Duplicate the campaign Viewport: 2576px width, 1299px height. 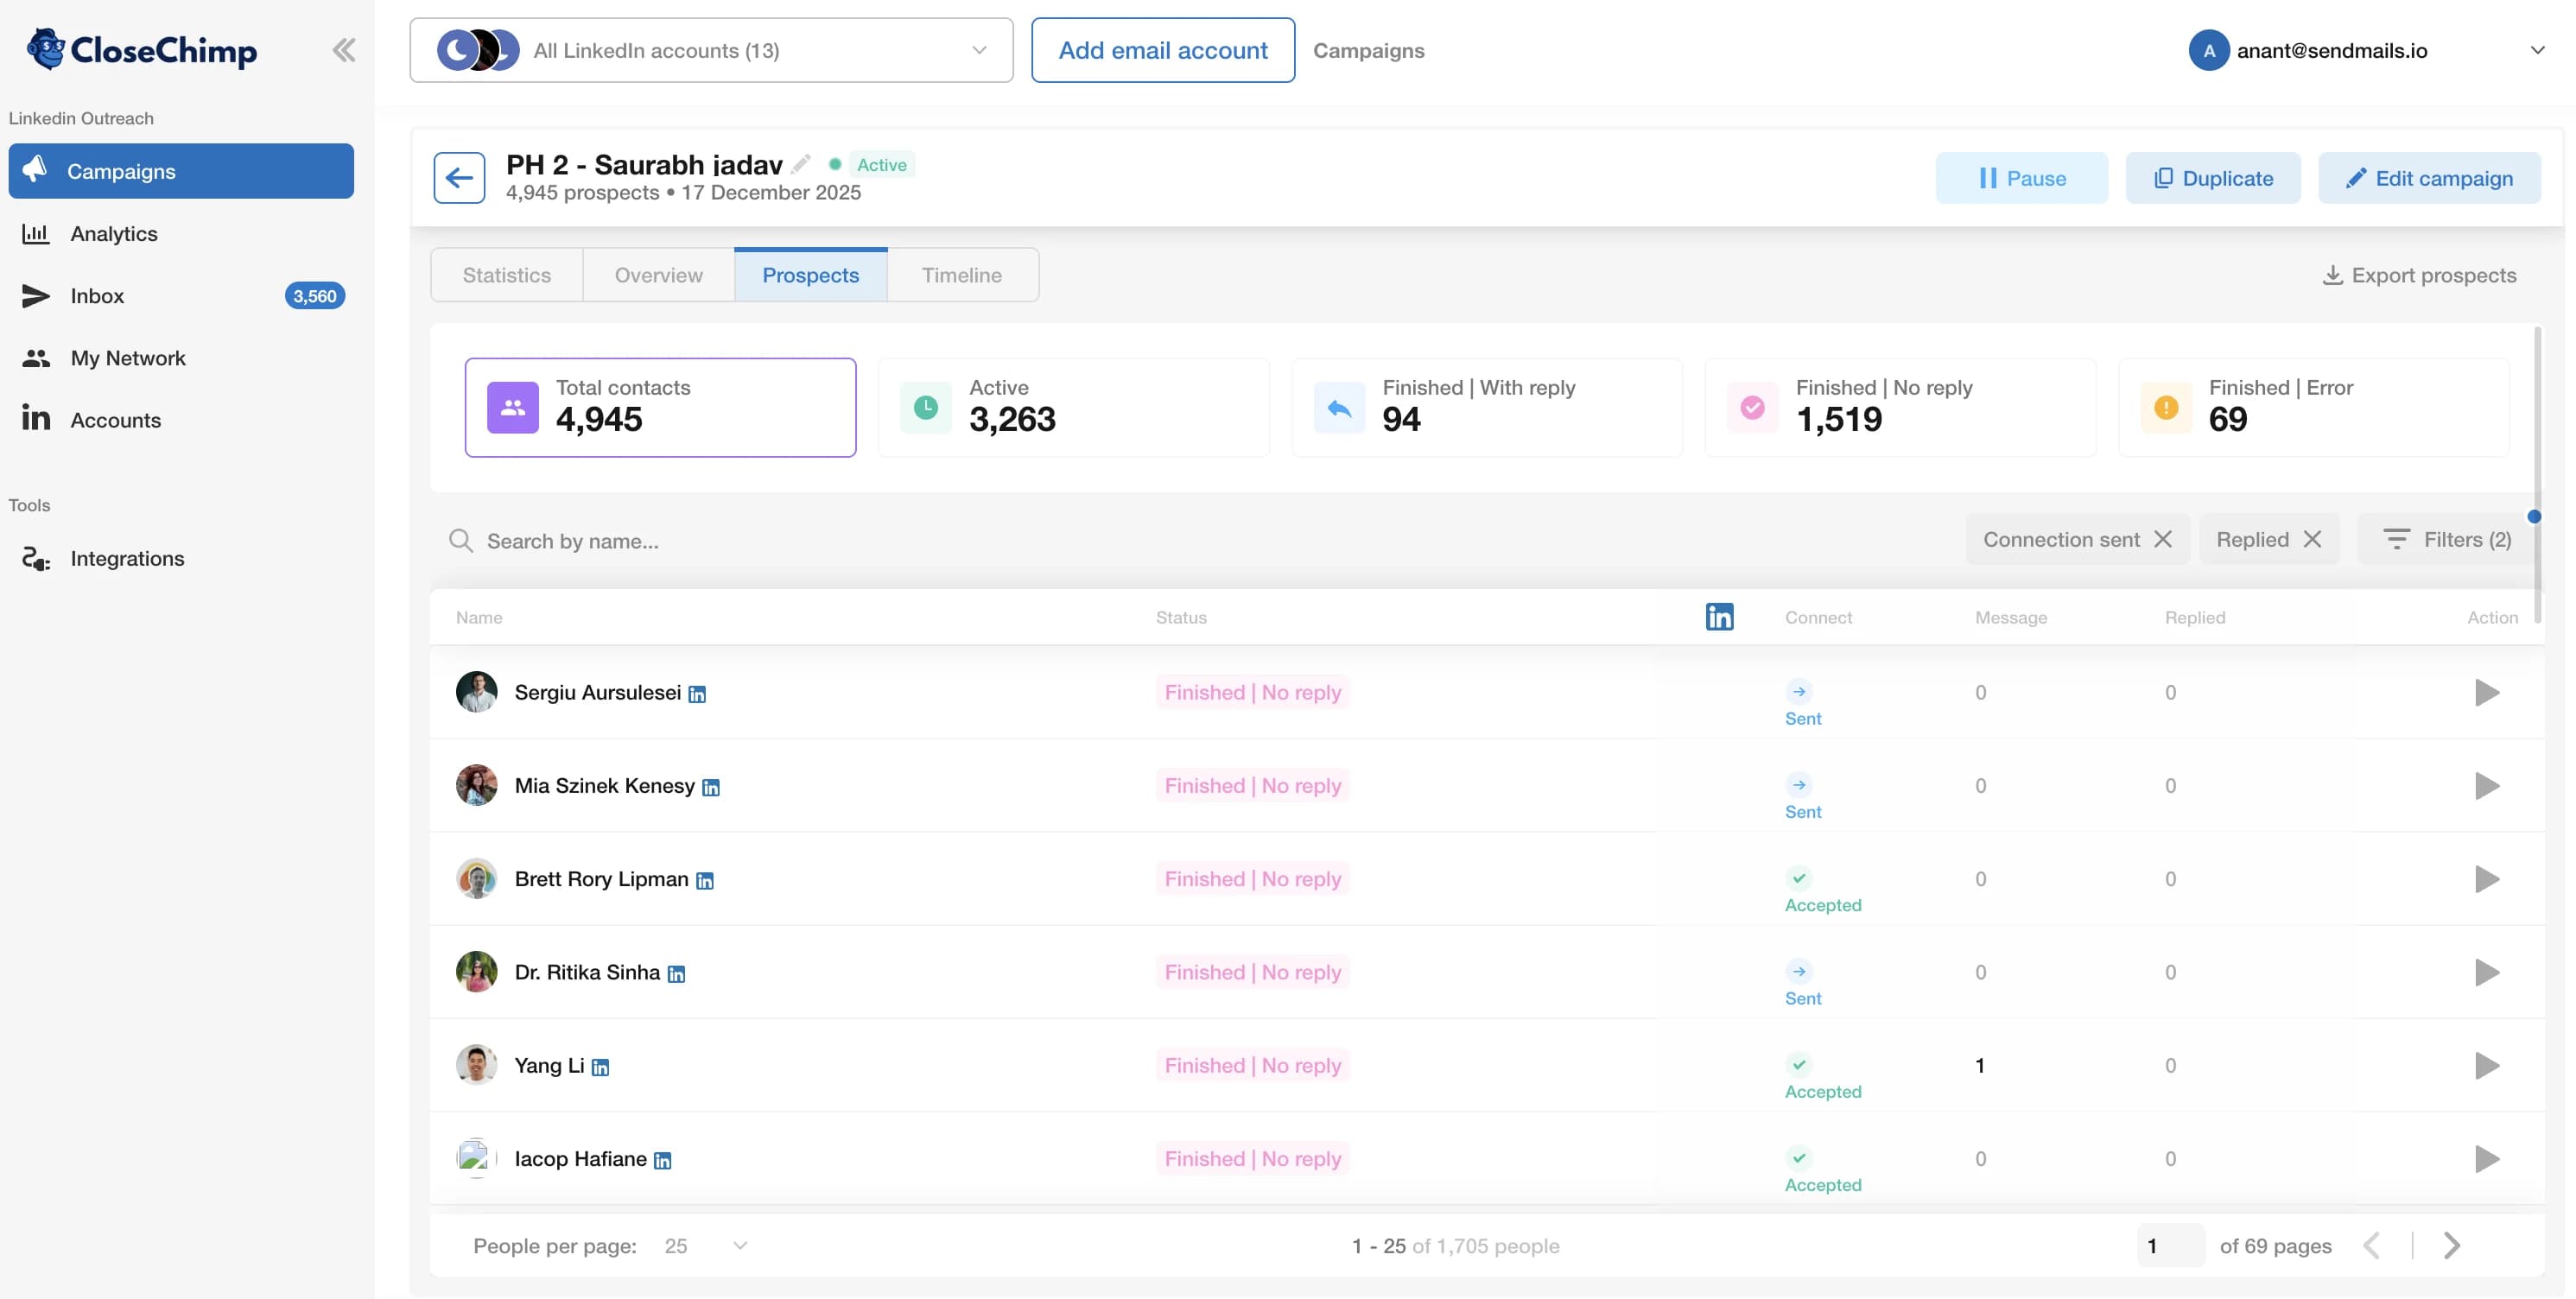(x=2213, y=177)
